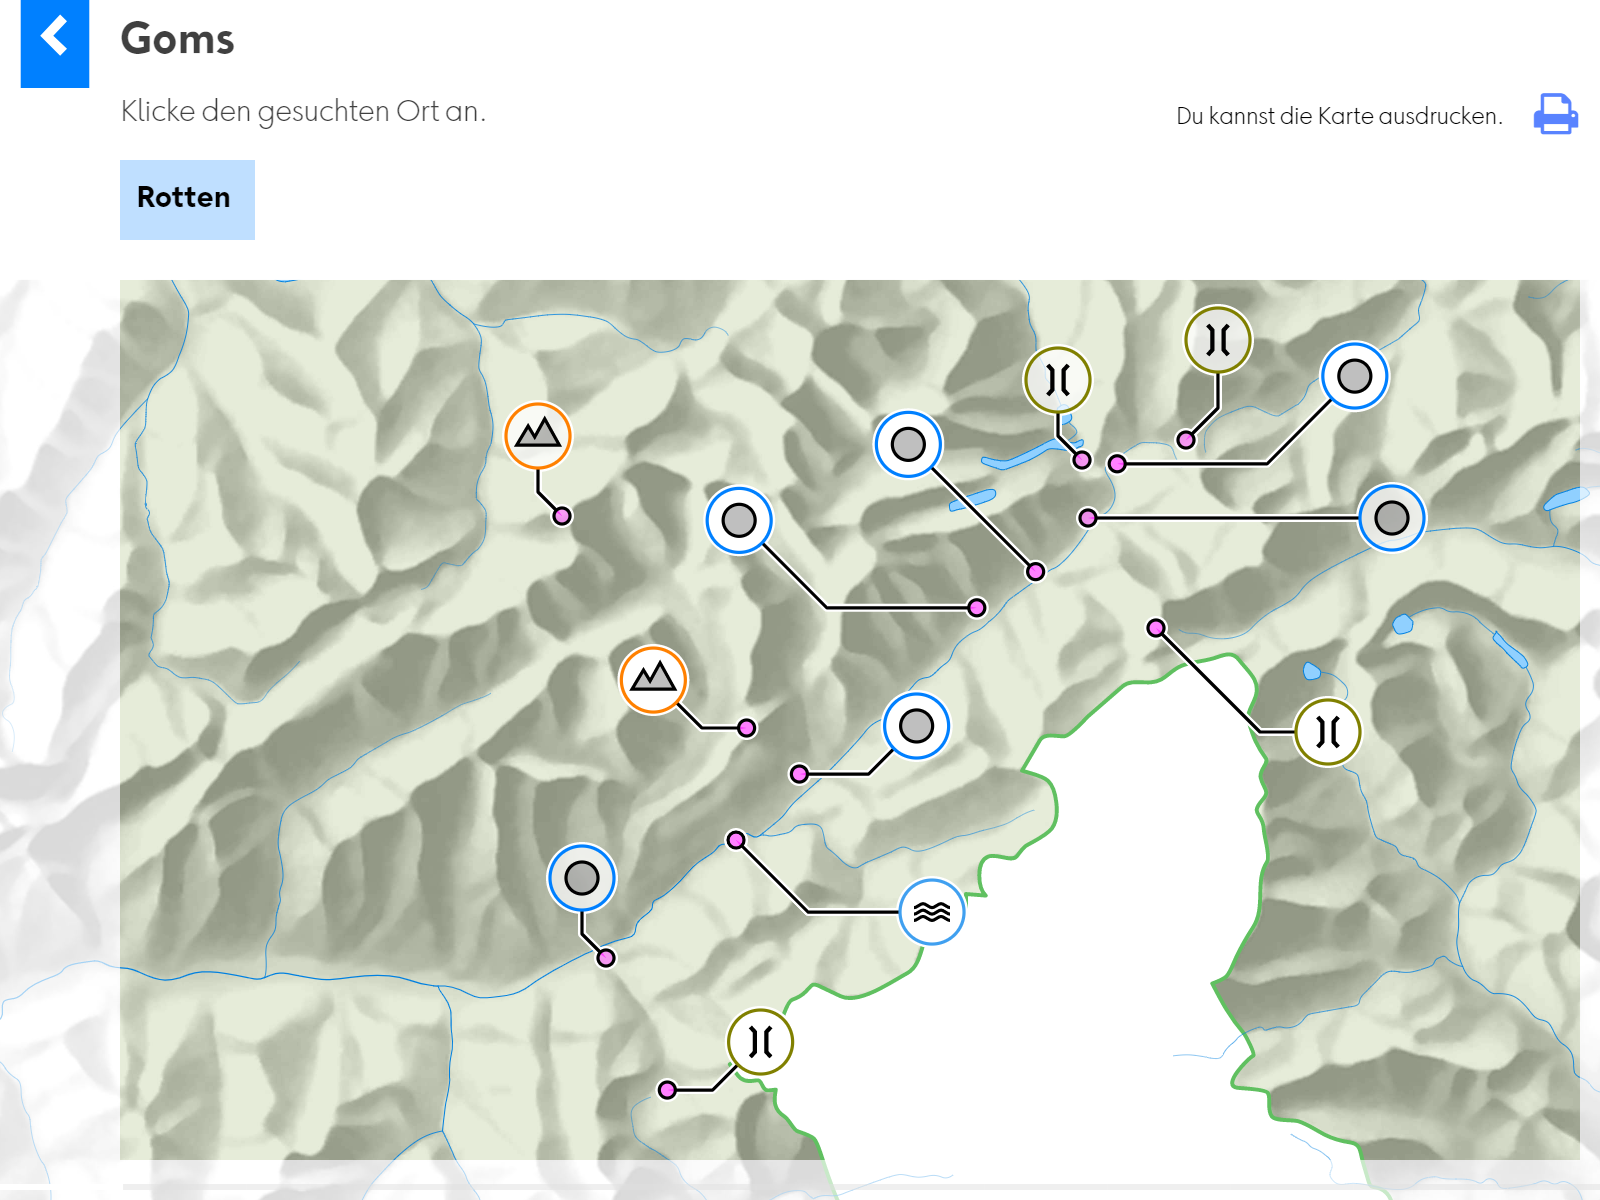Click the Rotten target label
Image resolution: width=1600 pixels, height=1200 pixels.
187,199
